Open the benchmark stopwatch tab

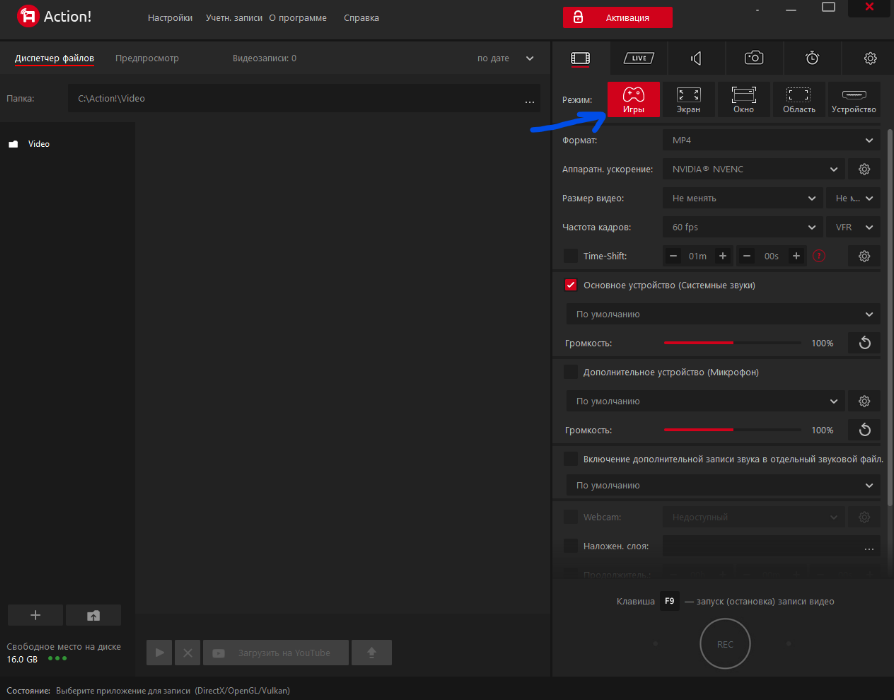pos(812,58)
